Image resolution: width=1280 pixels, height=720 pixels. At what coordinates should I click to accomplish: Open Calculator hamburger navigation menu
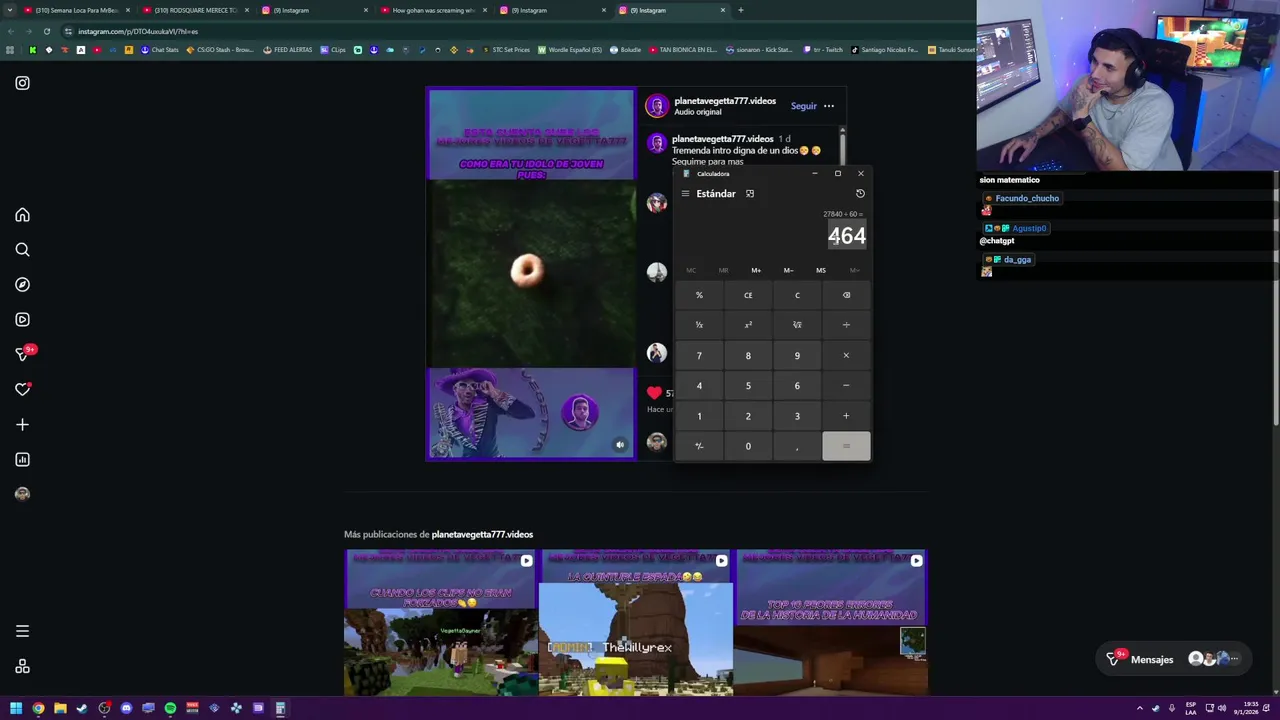click(685, 194)
